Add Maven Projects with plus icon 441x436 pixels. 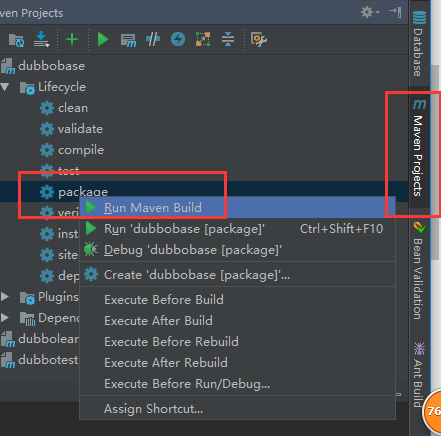click(72, 39)
